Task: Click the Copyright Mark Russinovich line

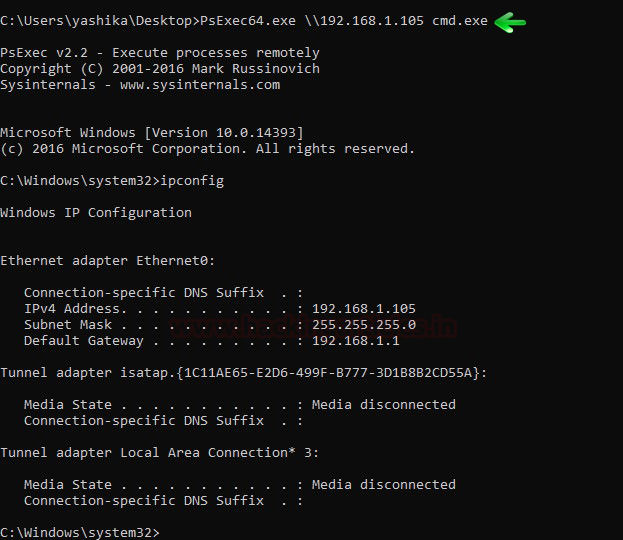Action: 160,69
